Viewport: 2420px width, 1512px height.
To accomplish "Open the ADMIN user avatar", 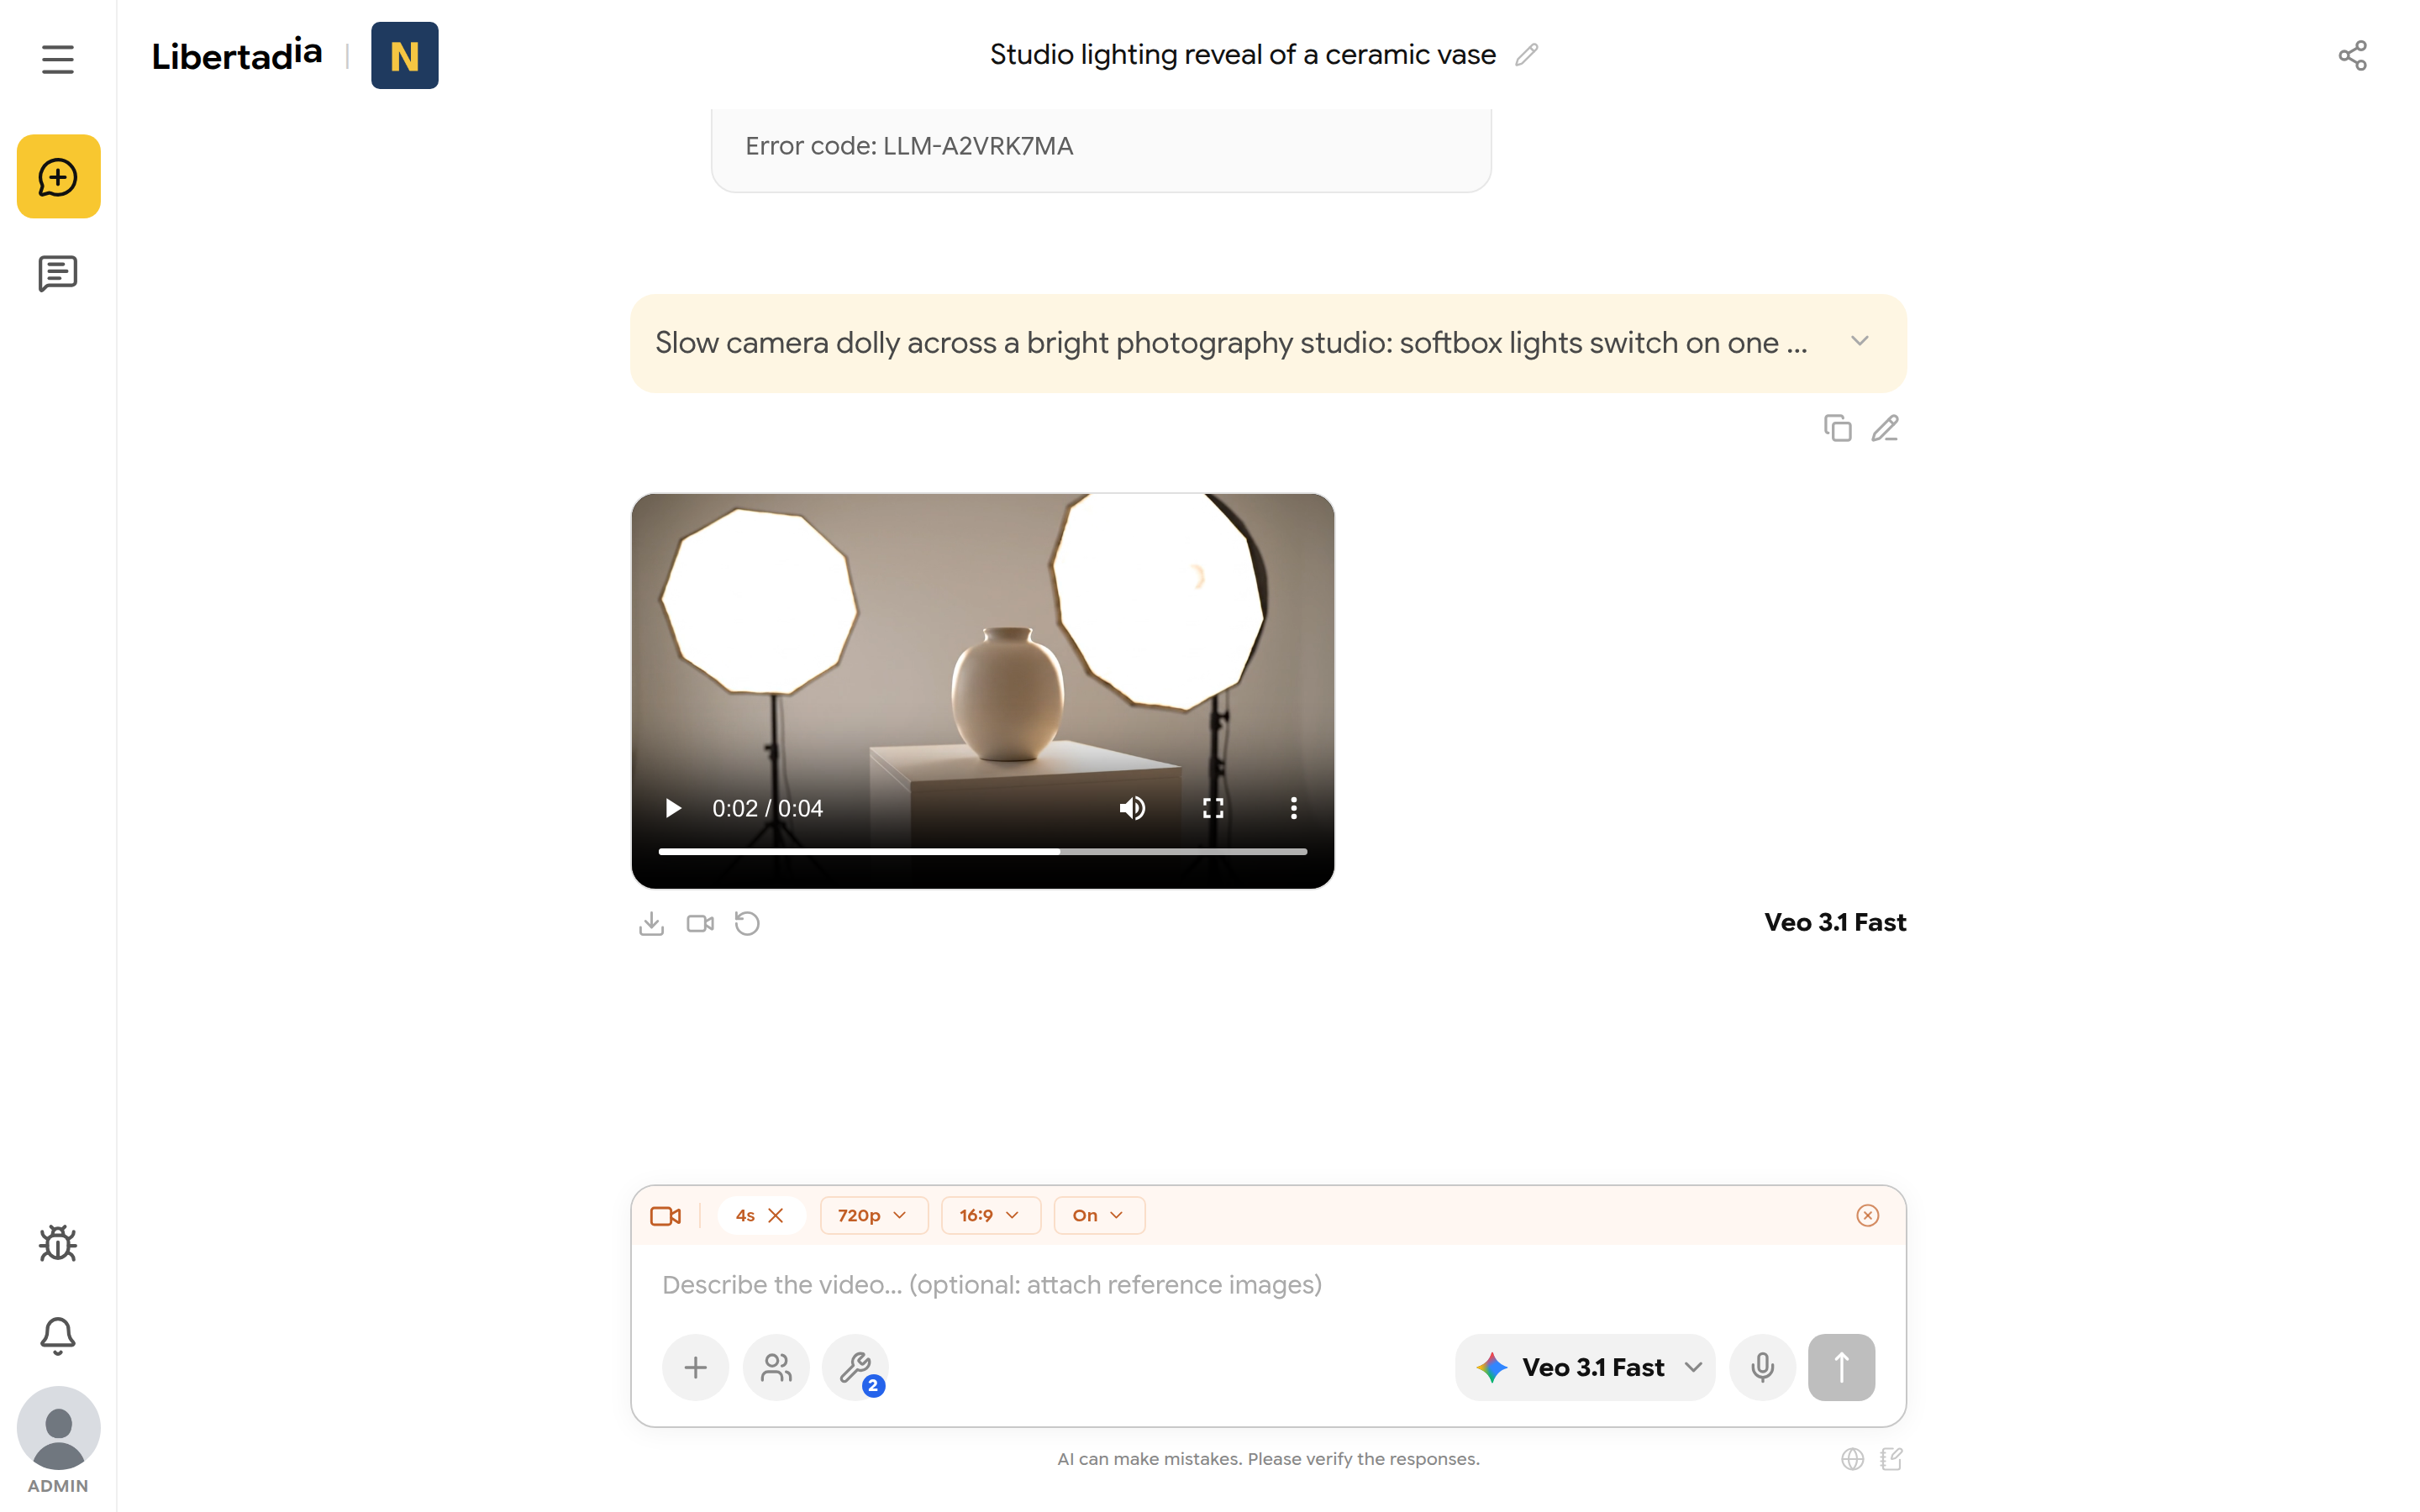I will (58, 1427).
